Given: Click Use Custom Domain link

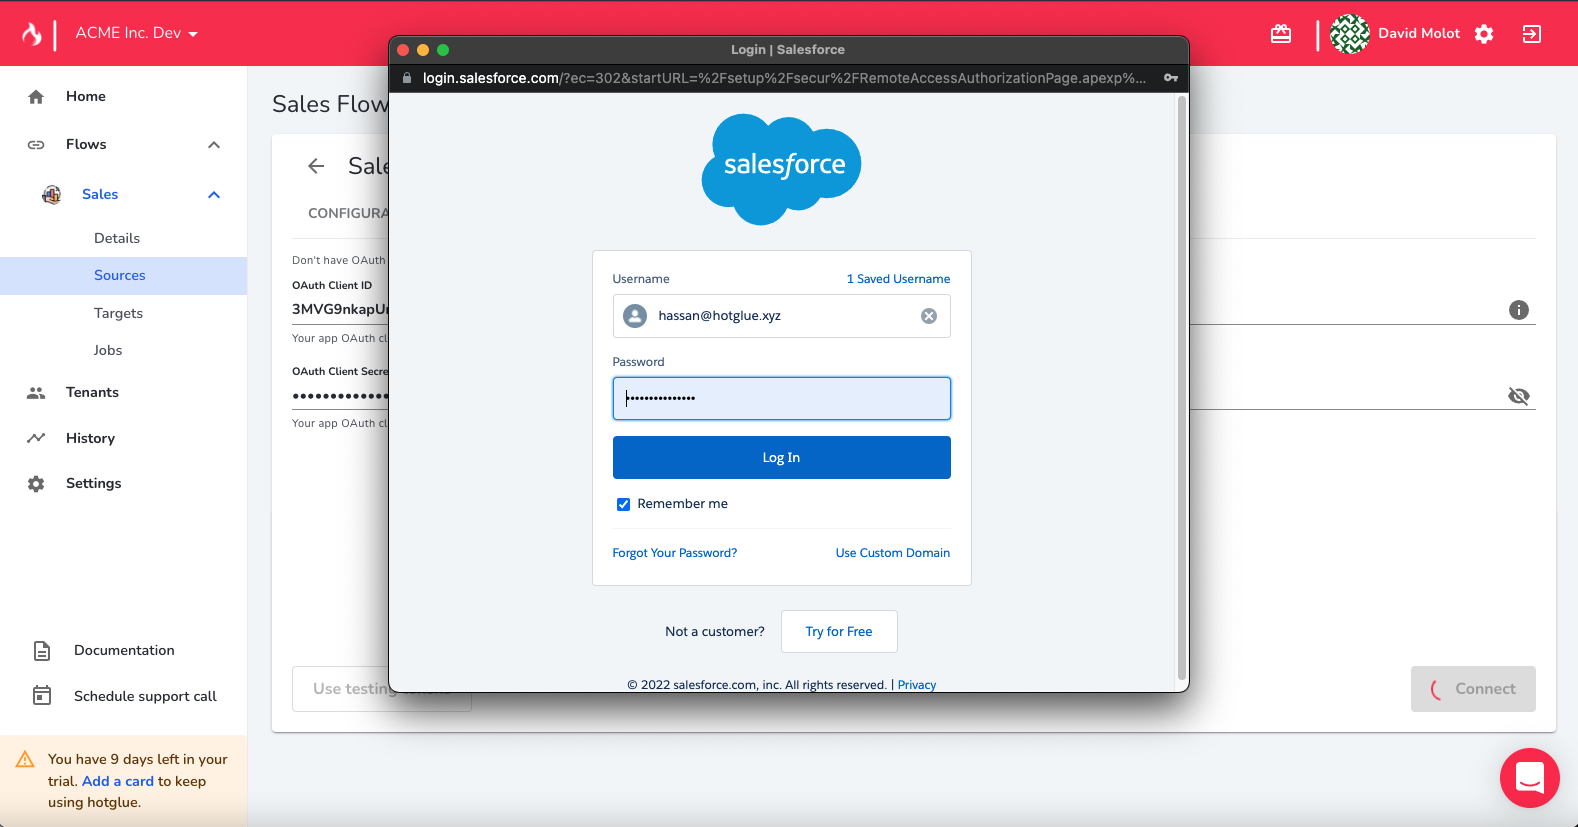Looking at the screenshot, I should pos(893,553).
